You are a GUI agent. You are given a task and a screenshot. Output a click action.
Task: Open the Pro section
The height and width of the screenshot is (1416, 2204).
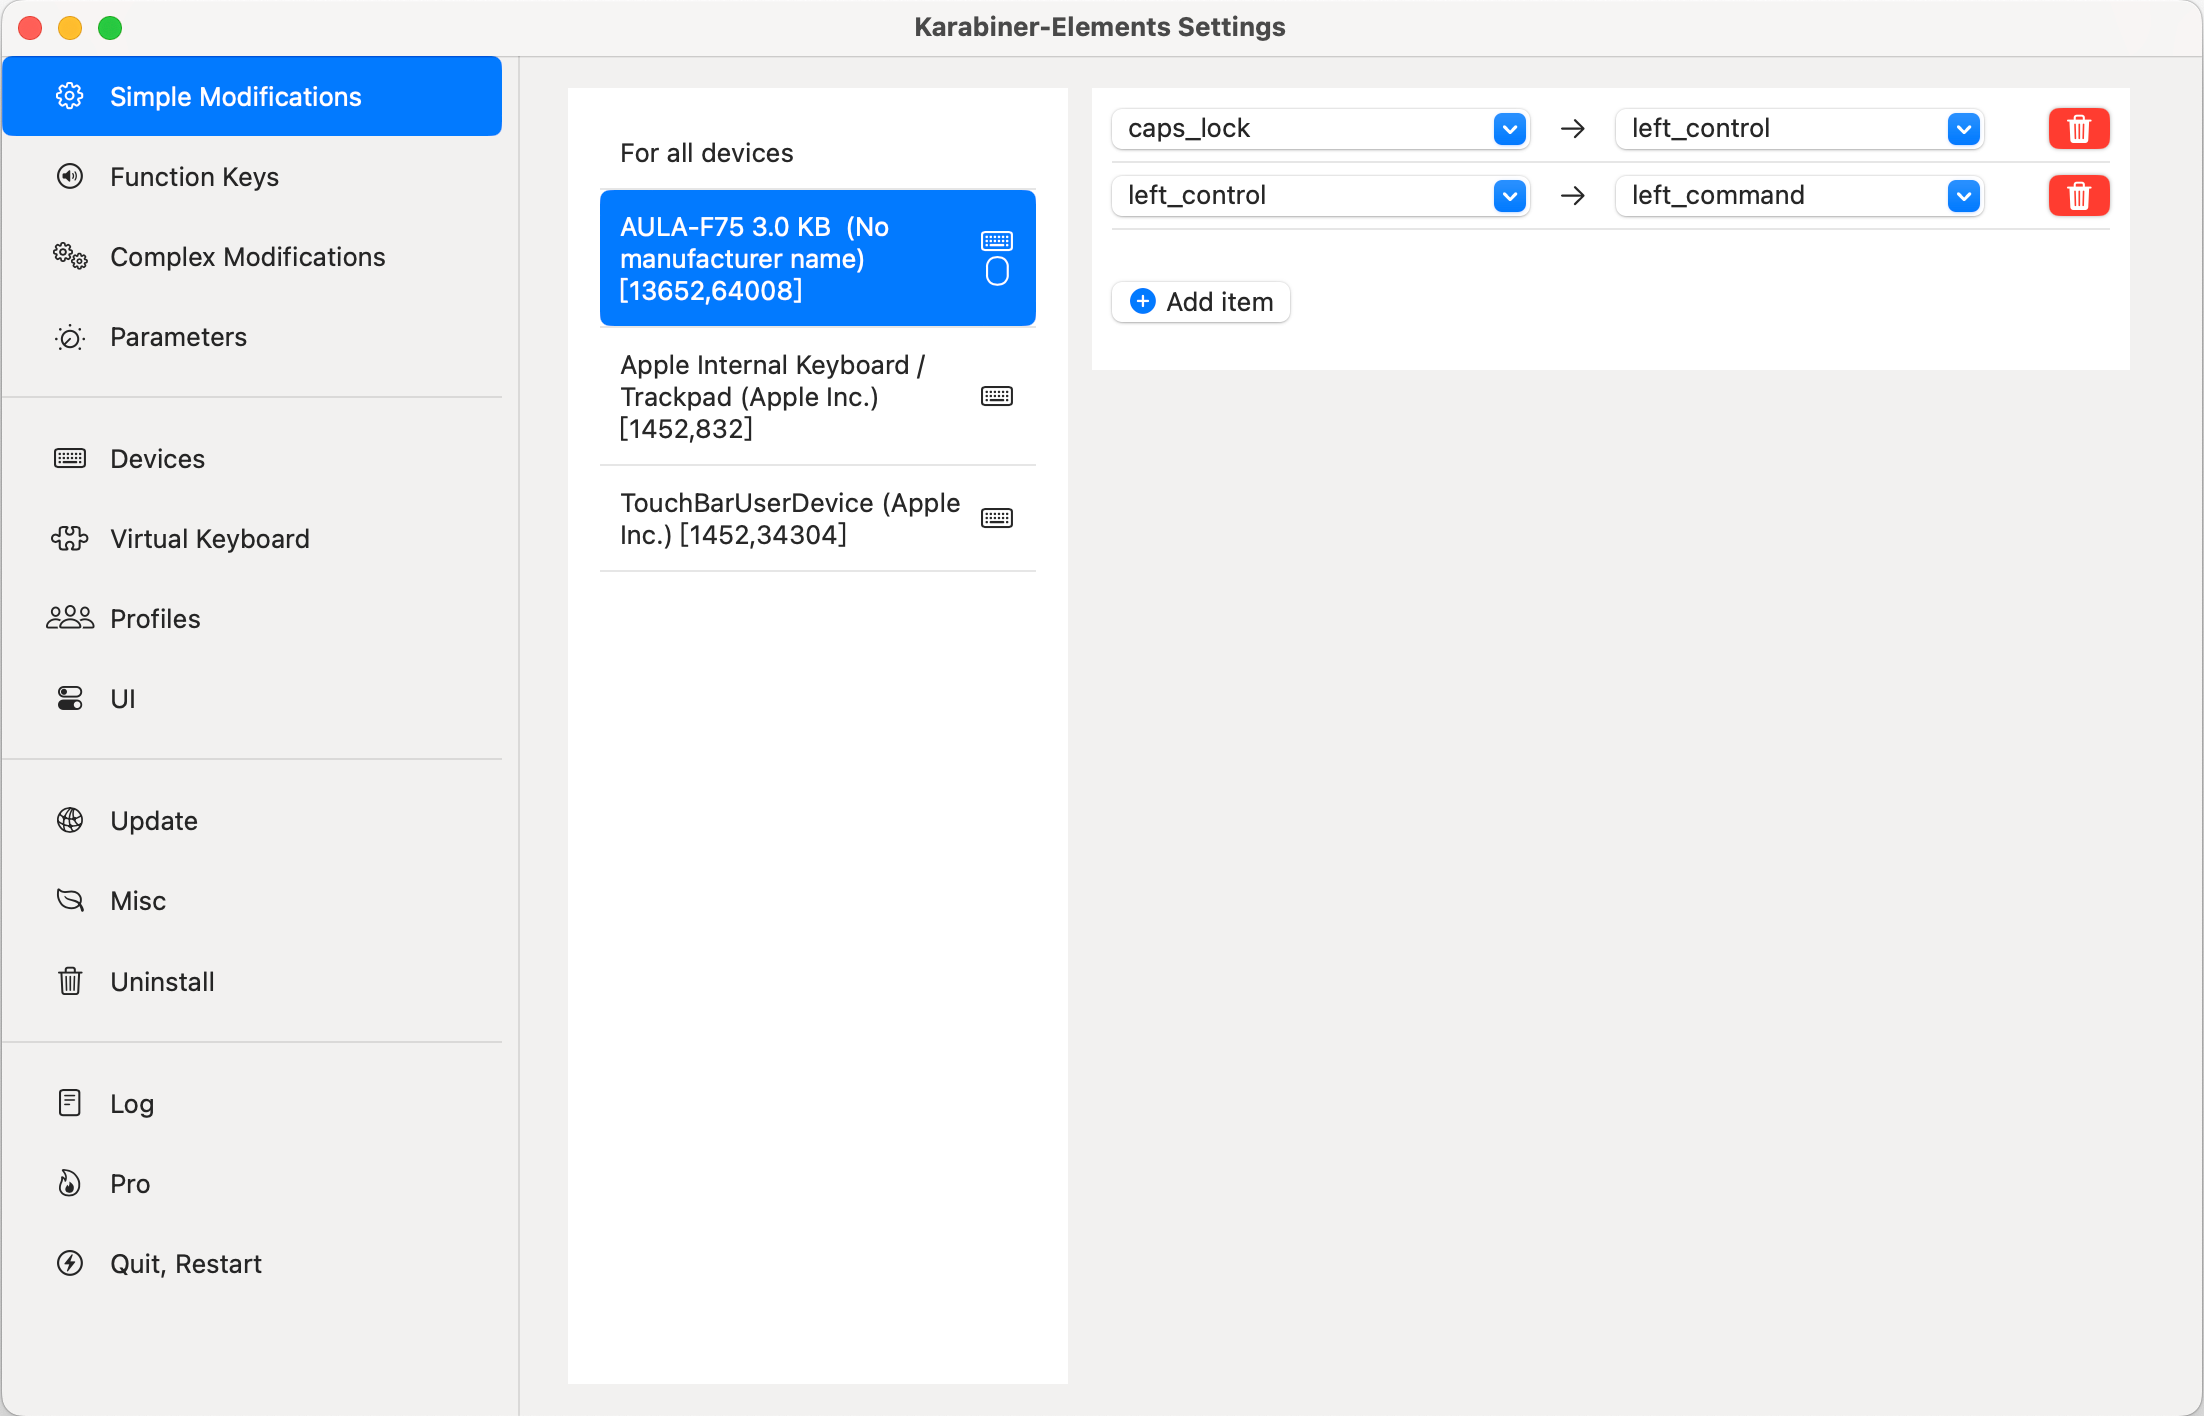252,1183
